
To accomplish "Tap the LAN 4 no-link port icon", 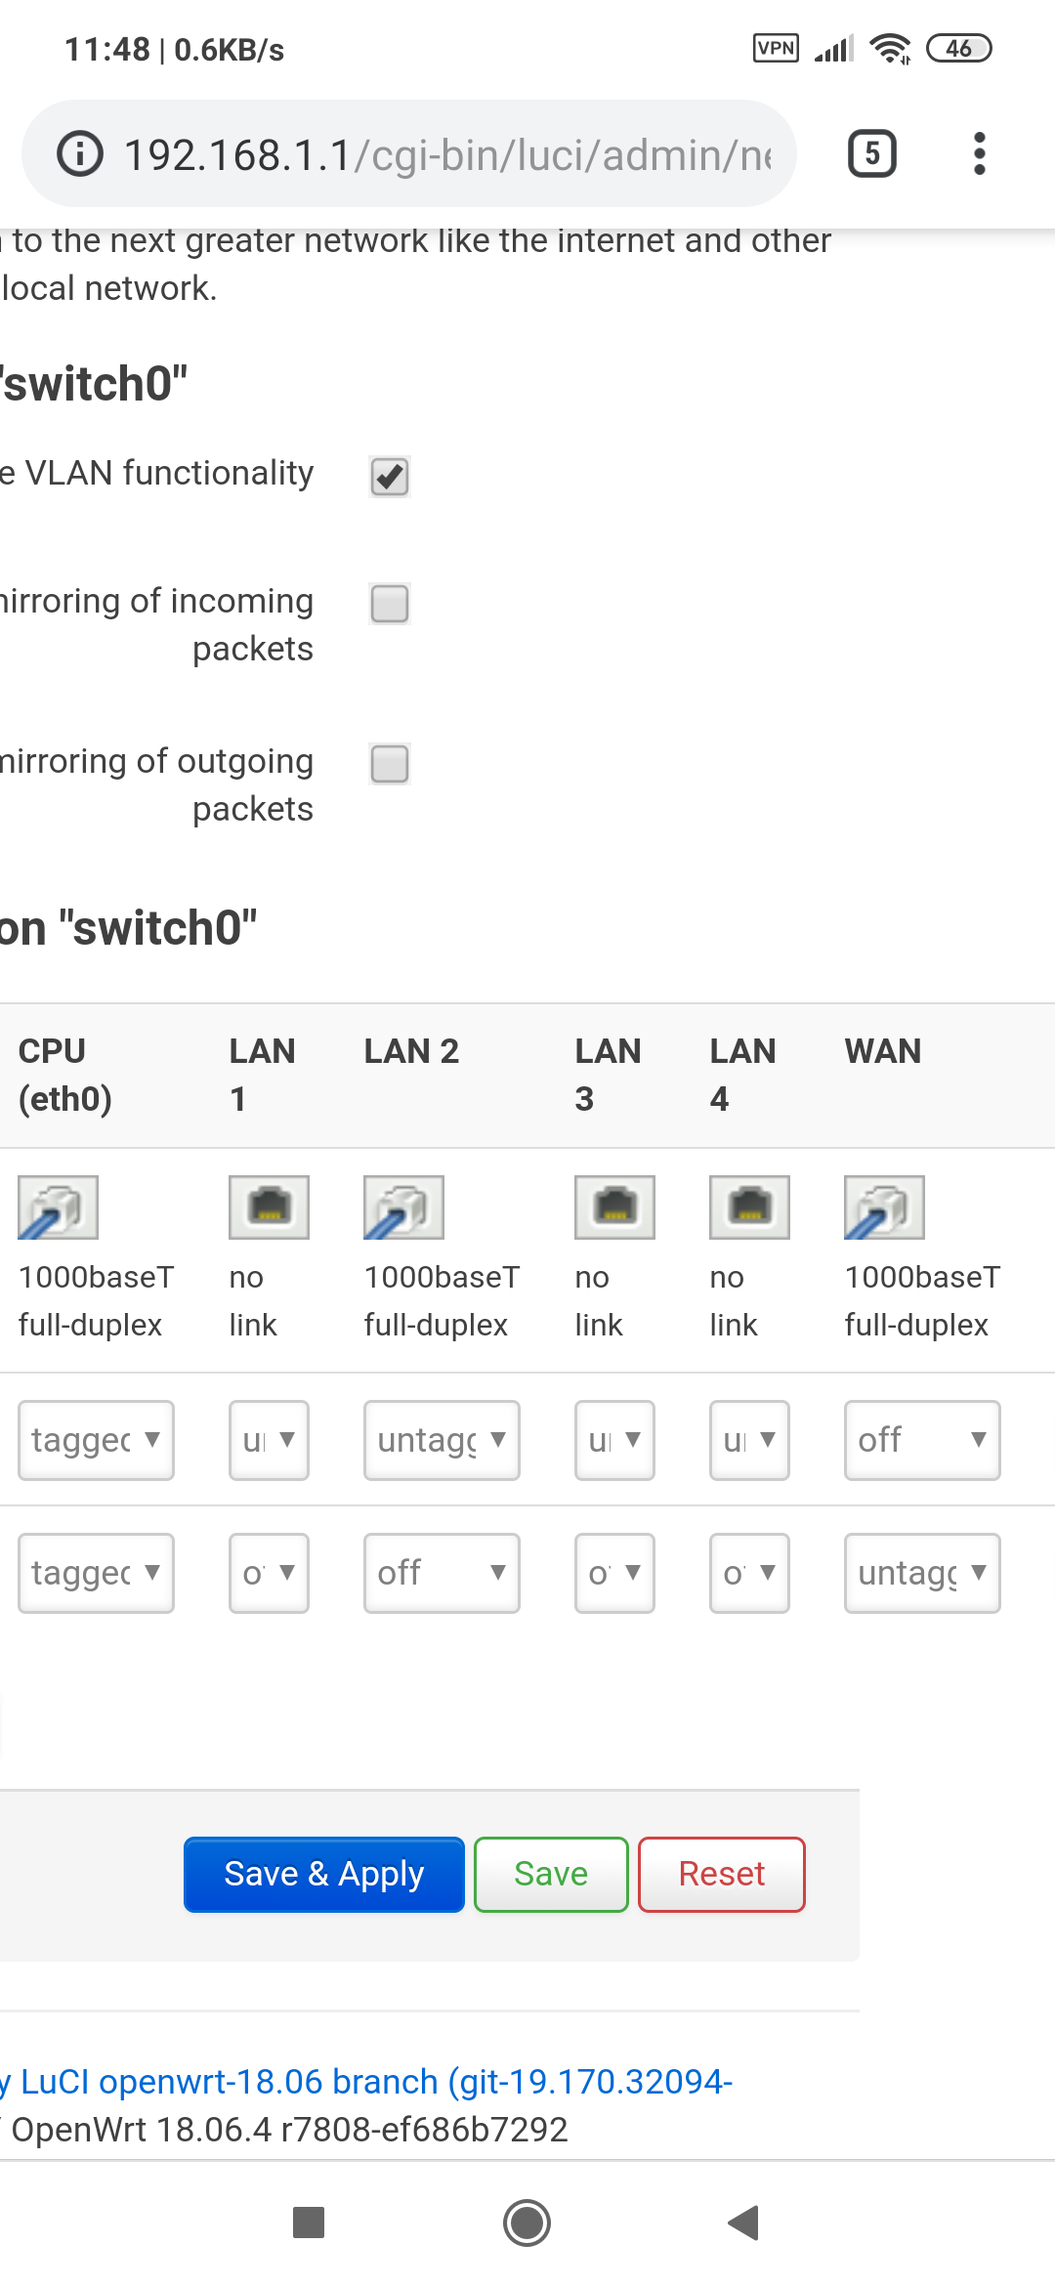I will (x=750, y=1207).
